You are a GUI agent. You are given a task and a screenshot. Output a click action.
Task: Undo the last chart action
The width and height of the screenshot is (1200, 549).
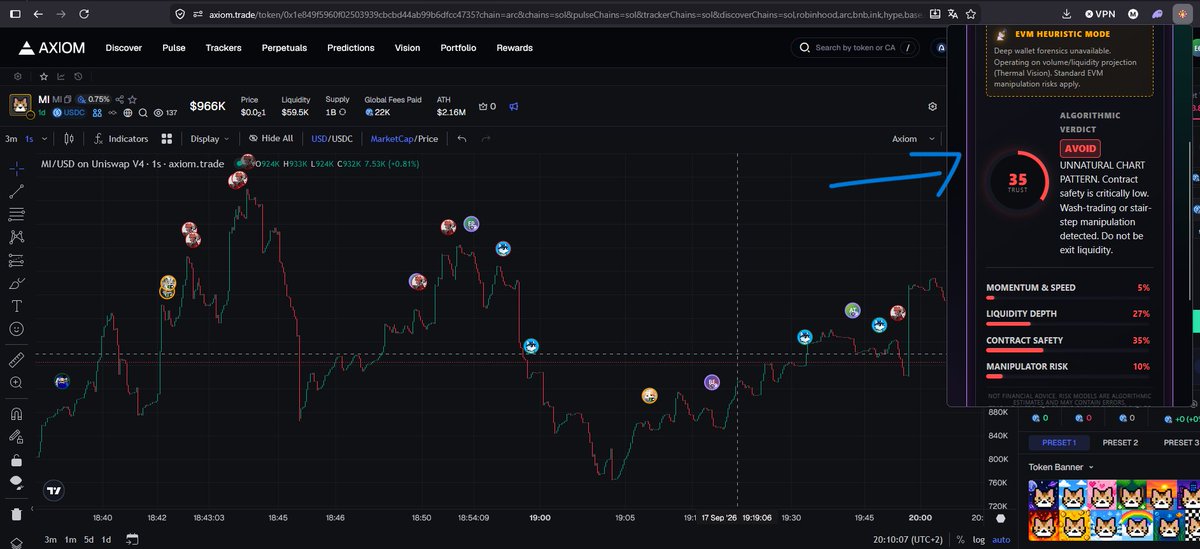click(x=462, y=139)
